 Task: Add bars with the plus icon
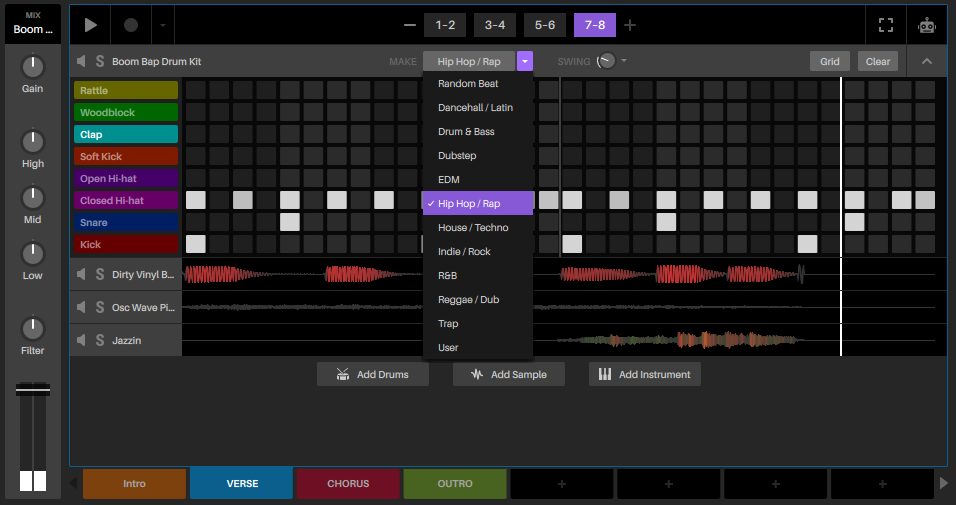[630, 25]
